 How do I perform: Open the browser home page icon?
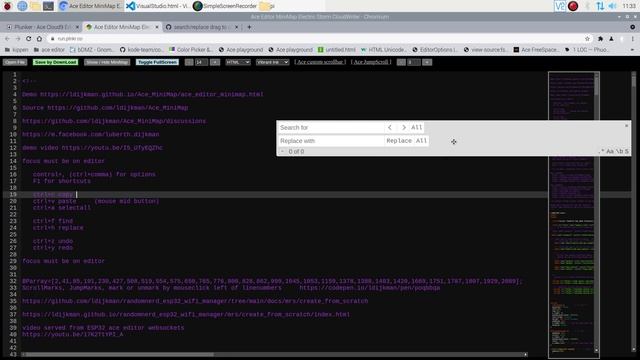point(39,38)
